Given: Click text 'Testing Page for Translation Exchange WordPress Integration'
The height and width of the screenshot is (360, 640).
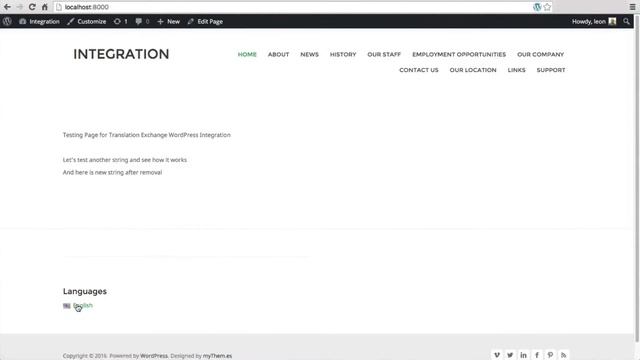Looking at the screenshot, I should pos(147,135).
